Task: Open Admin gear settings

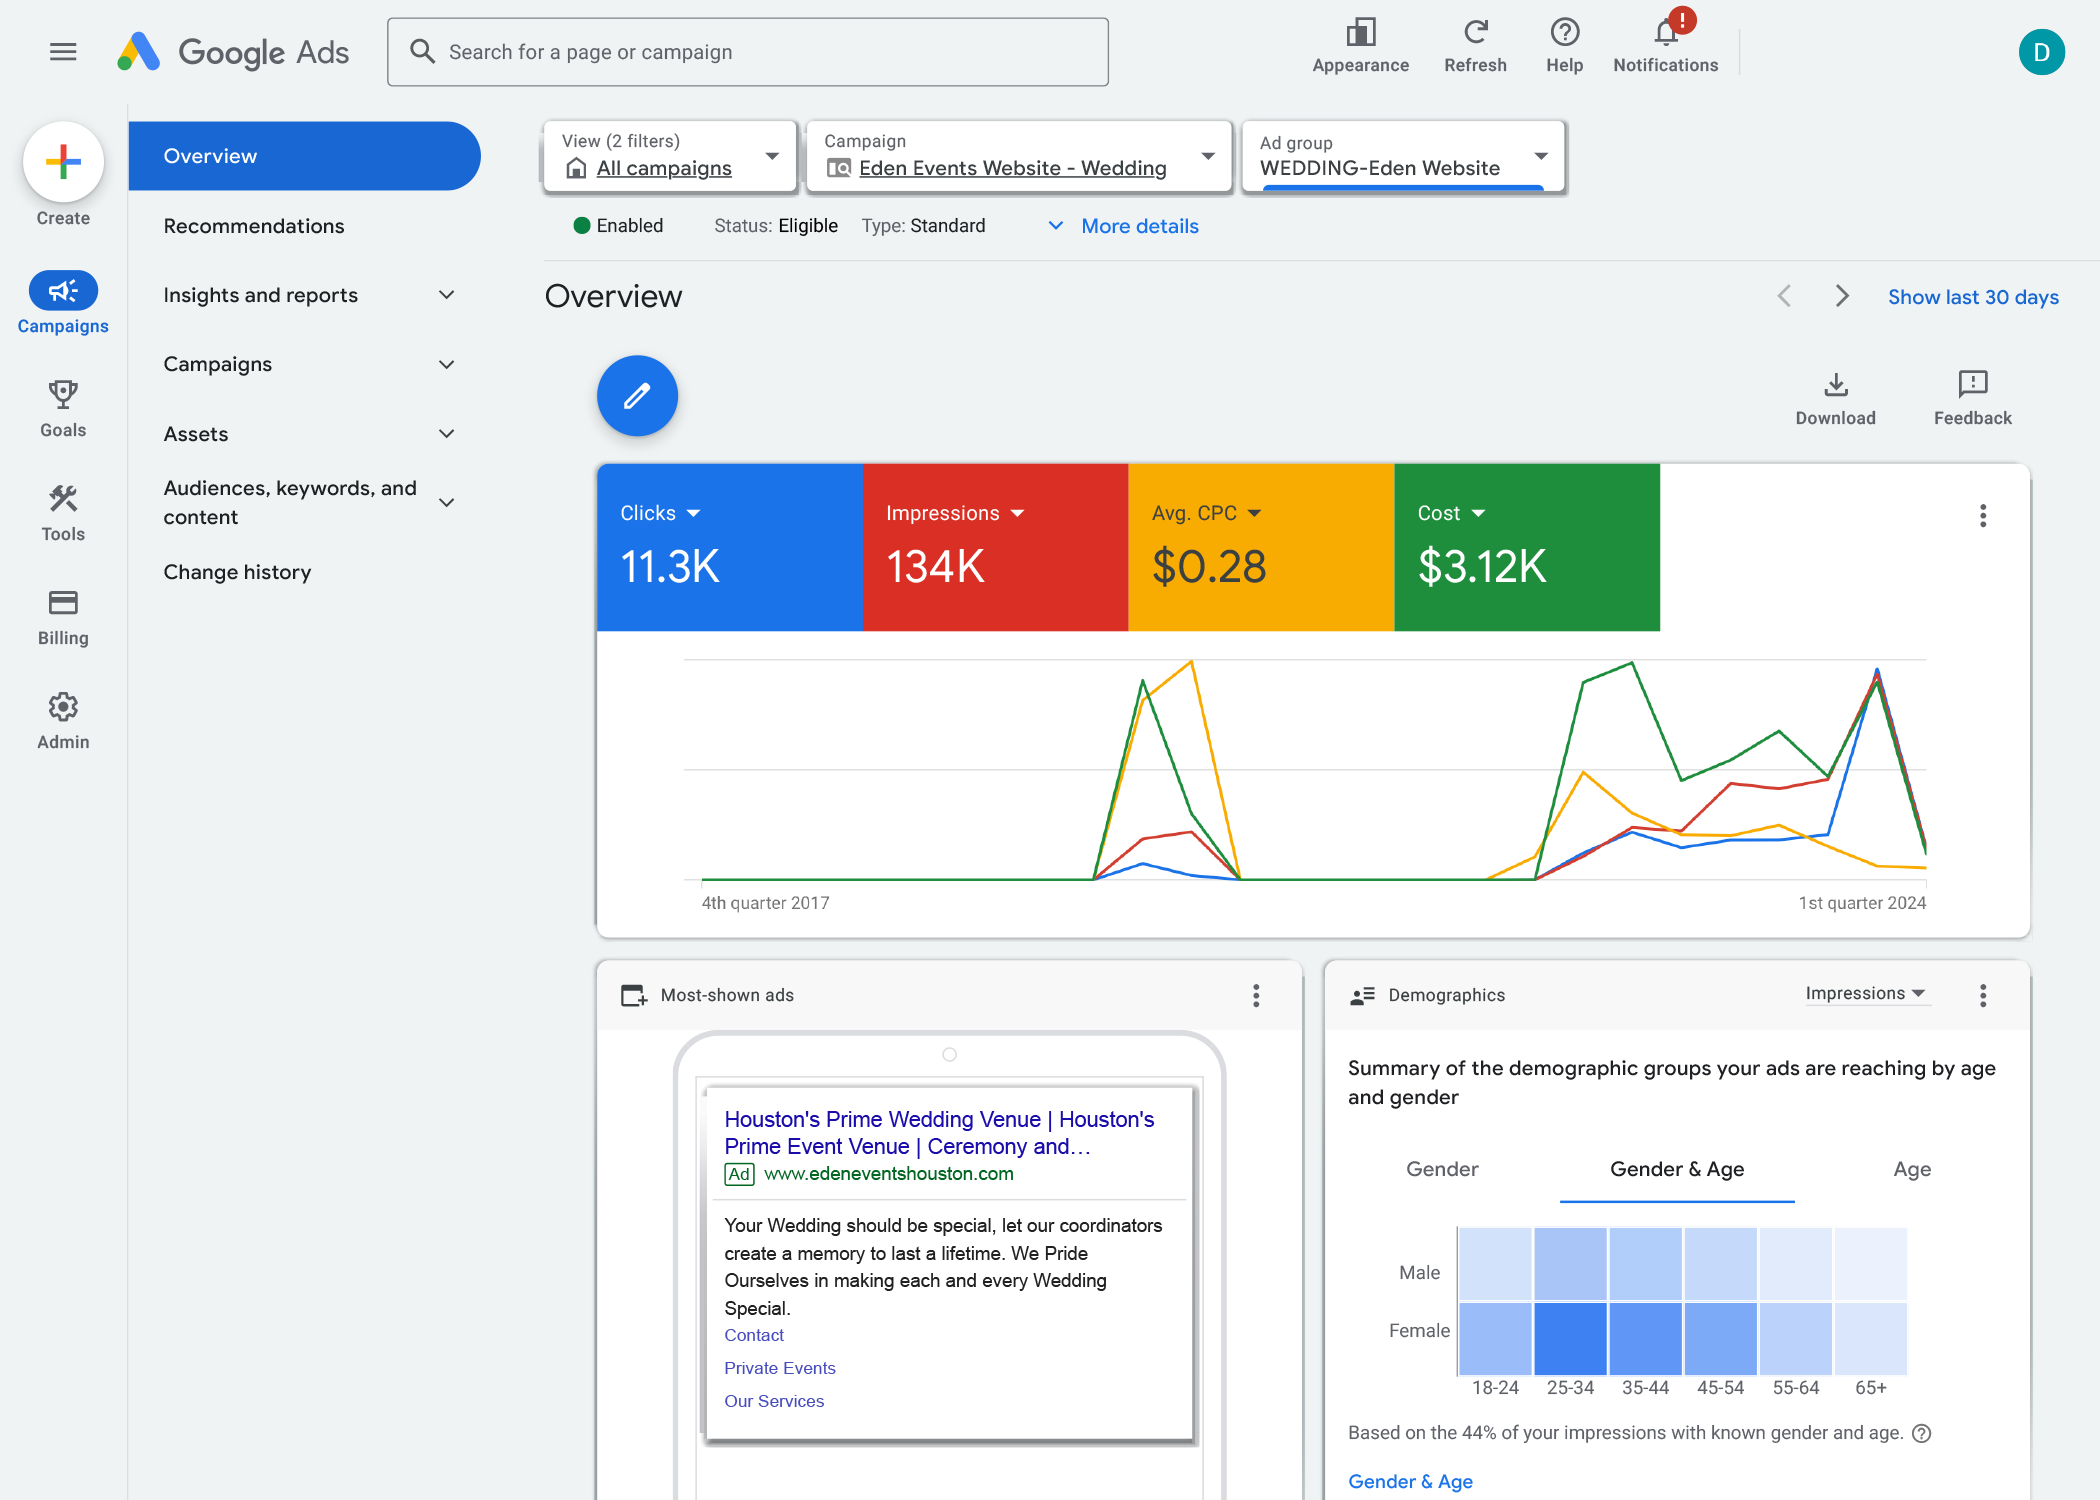Action: pos(63,707)
